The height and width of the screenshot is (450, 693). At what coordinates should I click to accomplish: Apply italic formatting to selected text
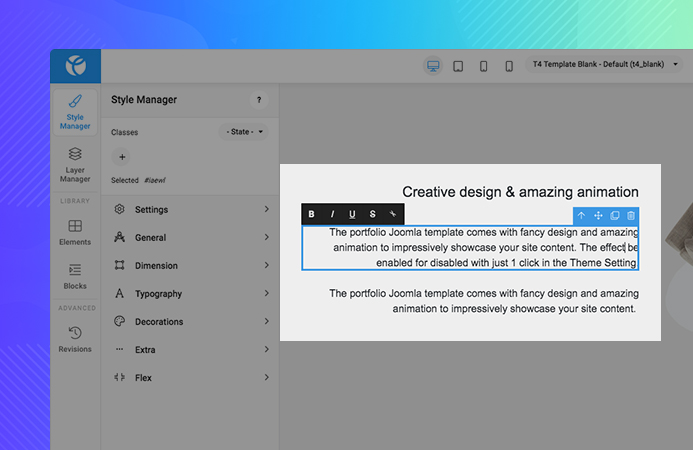coord(332,214)
